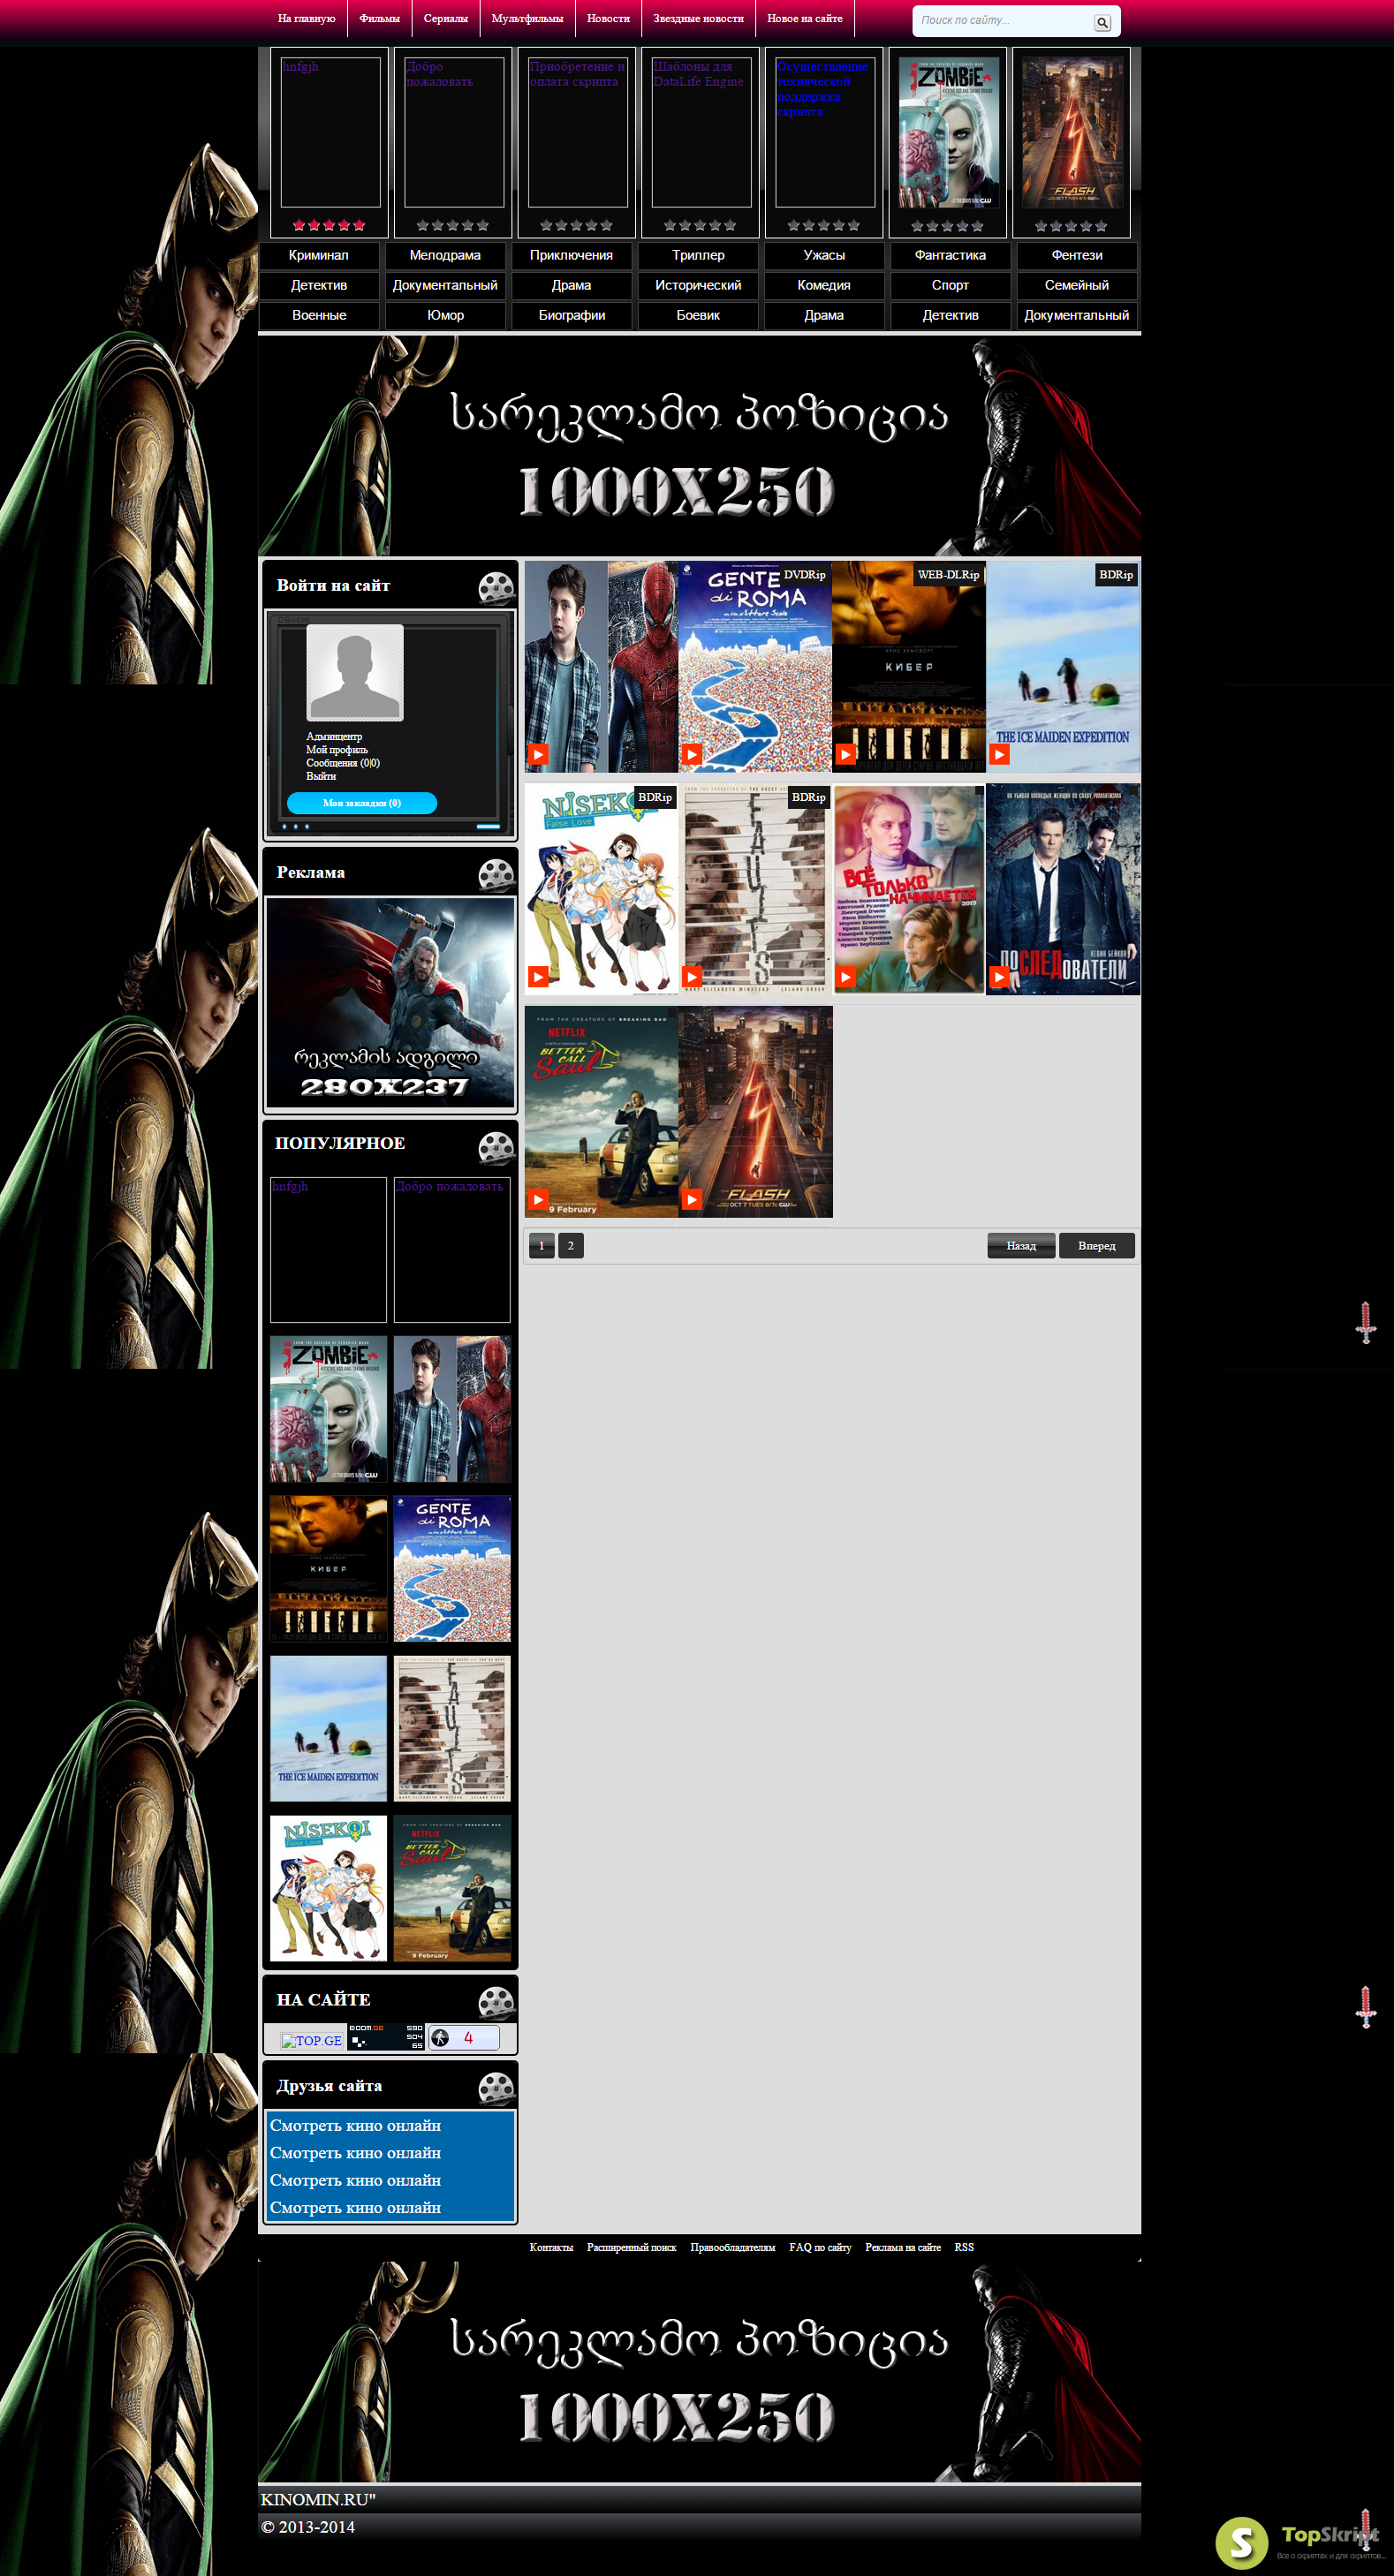
Task: Select the Ужасы genre
Action: pyautogui.click(x=824, y=255)
